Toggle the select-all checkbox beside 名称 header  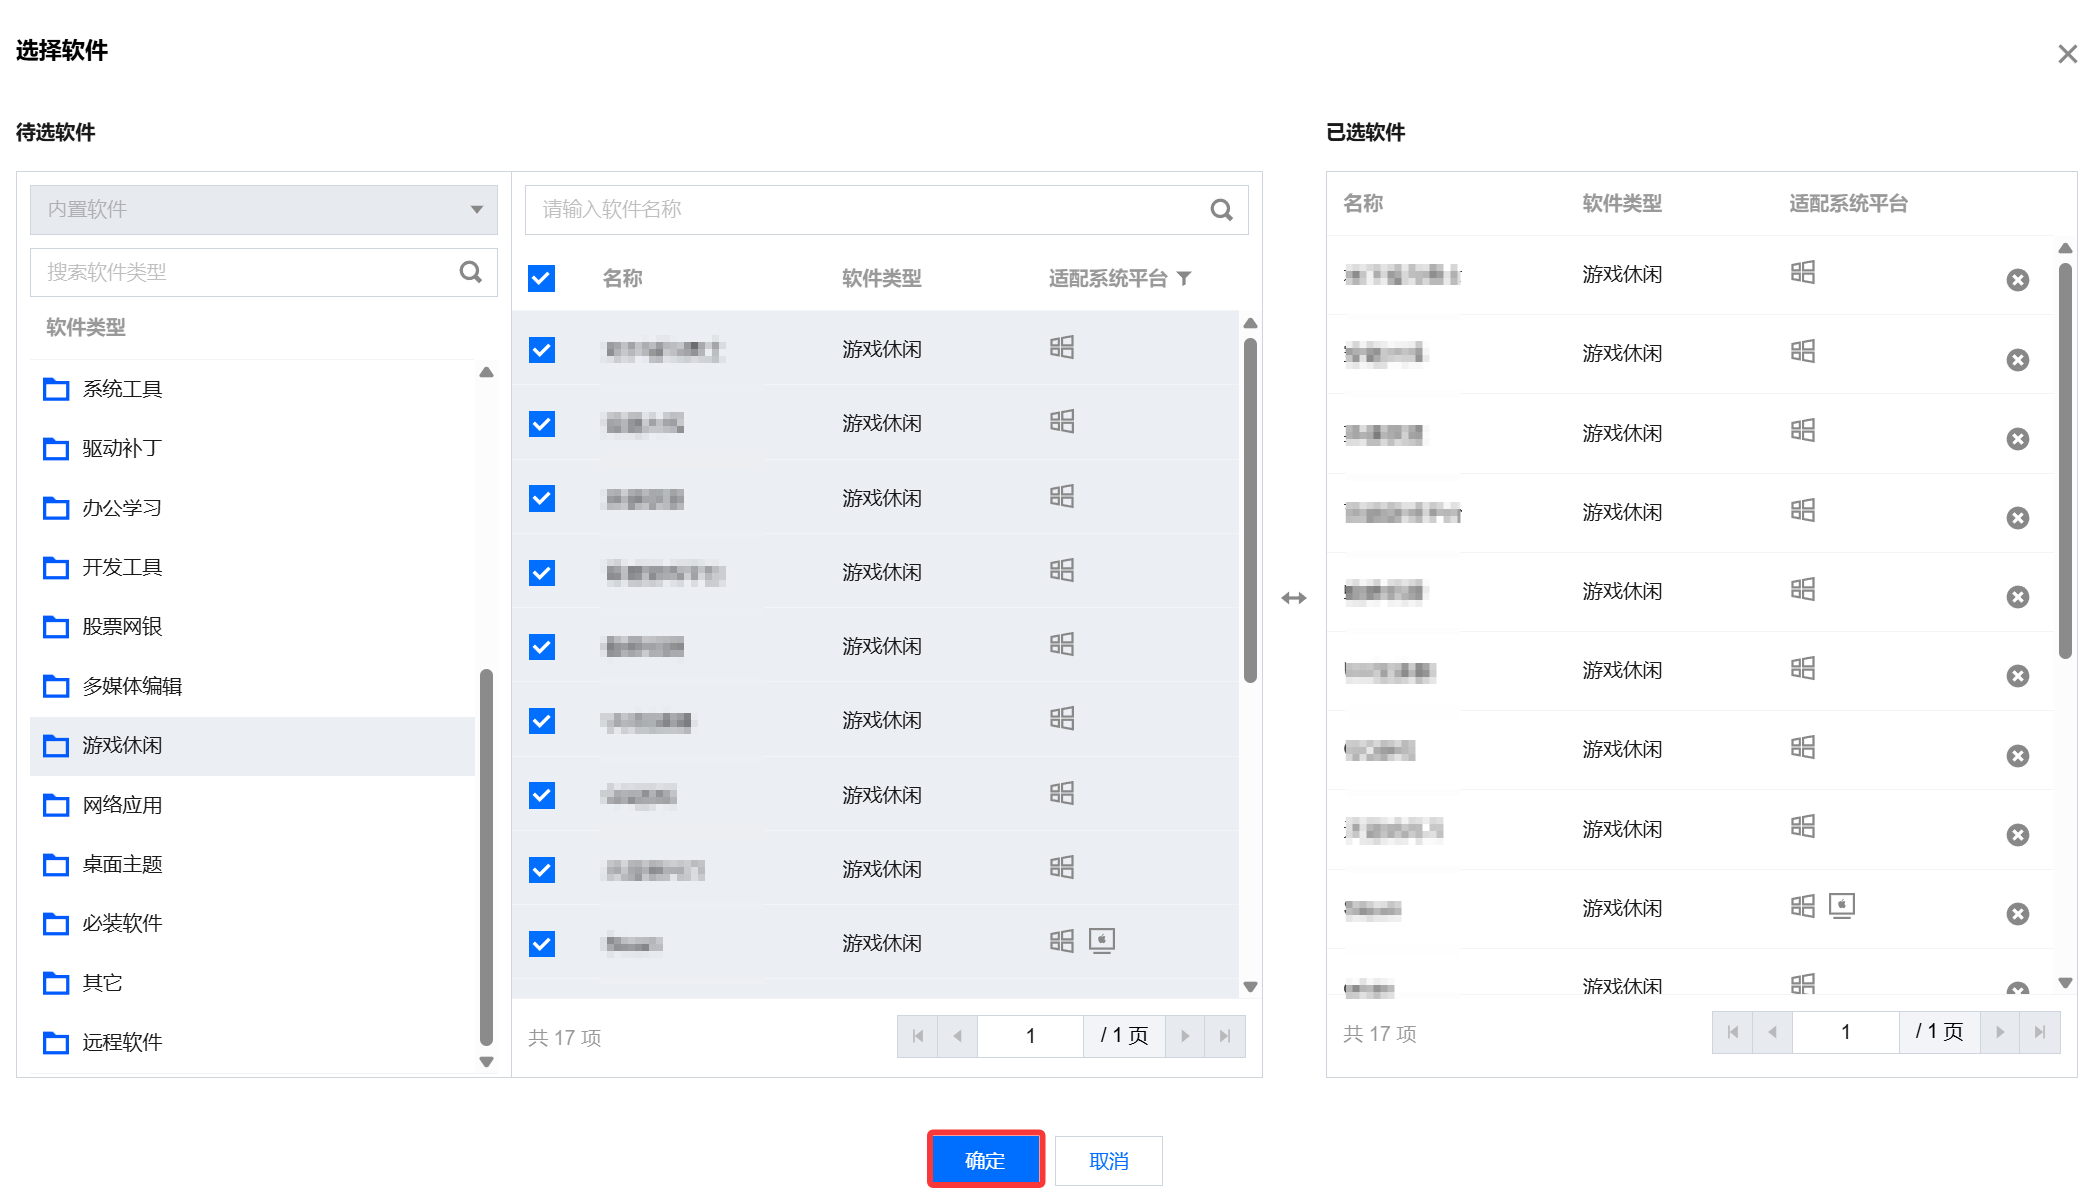click(x=542, y=278)
